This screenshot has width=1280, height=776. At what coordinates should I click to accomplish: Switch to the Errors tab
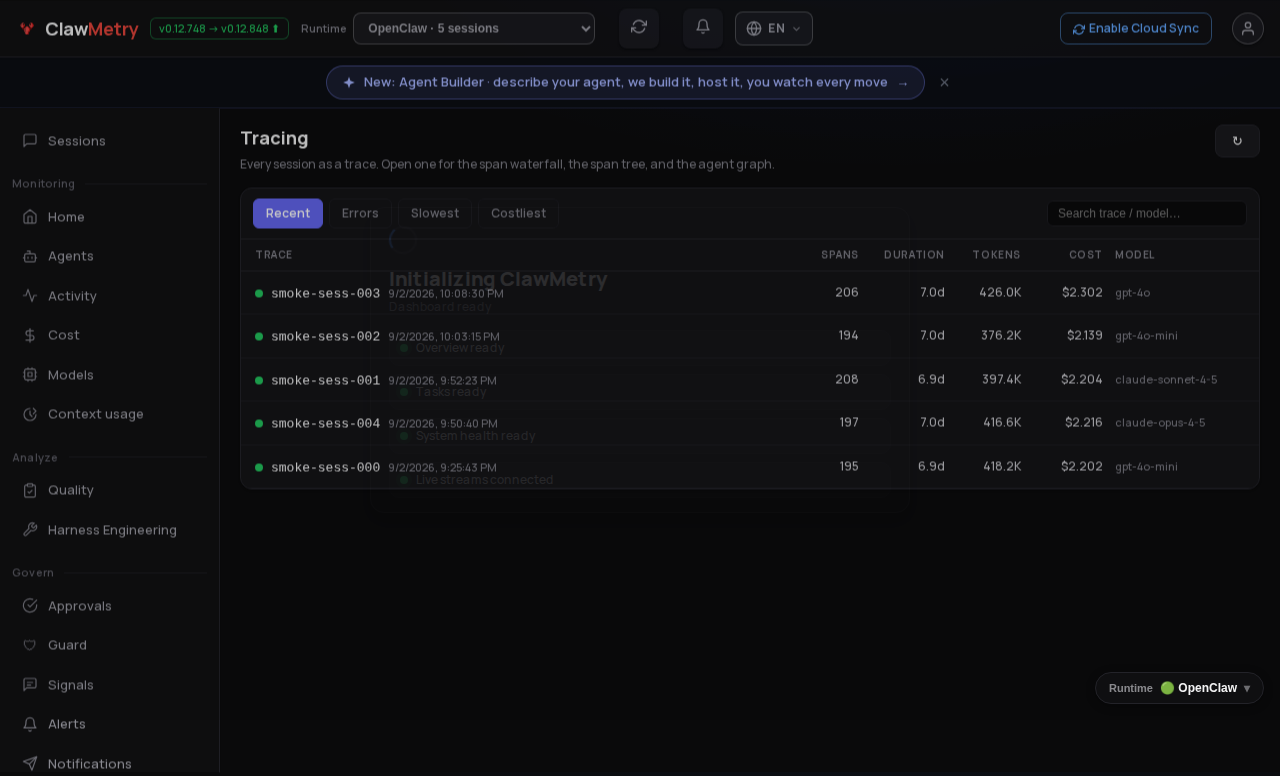click(x=360, y=213)
